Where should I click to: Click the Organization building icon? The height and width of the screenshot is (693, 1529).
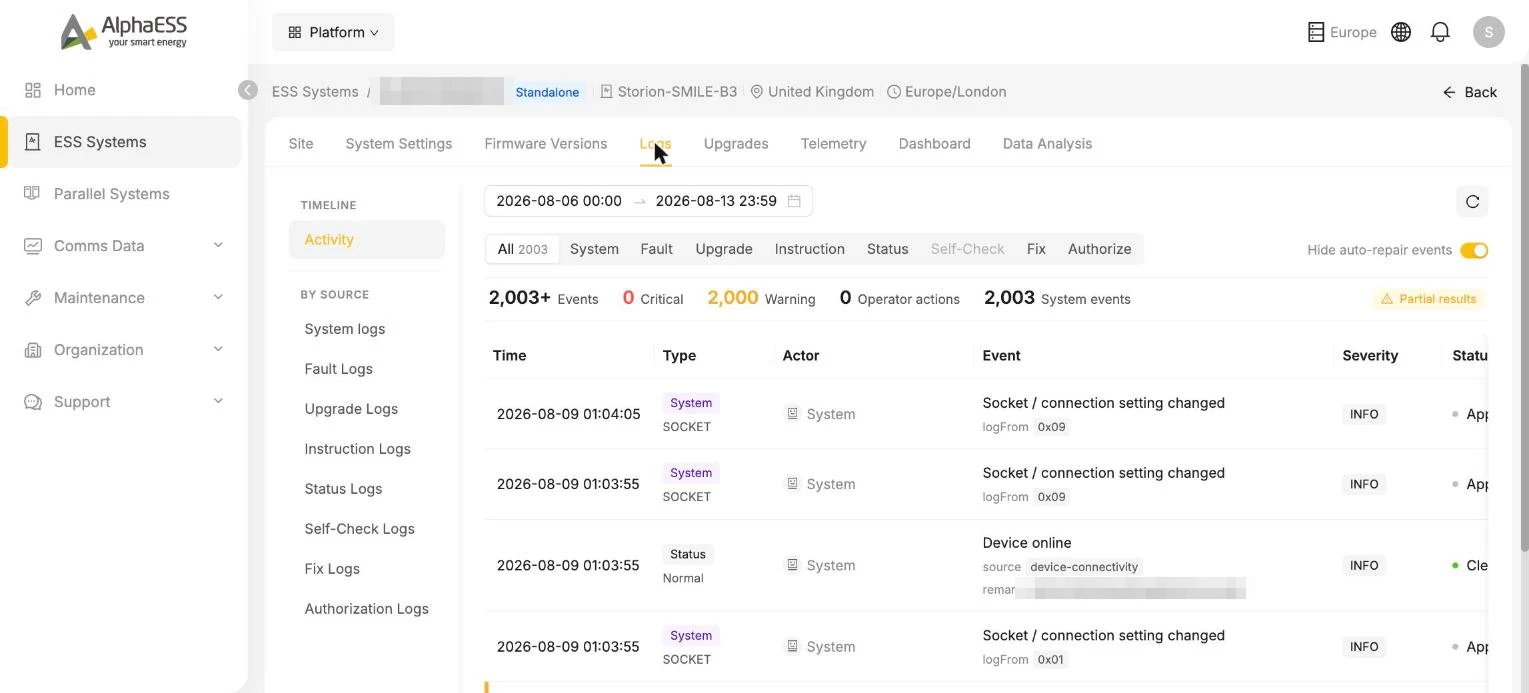point(33,350)
